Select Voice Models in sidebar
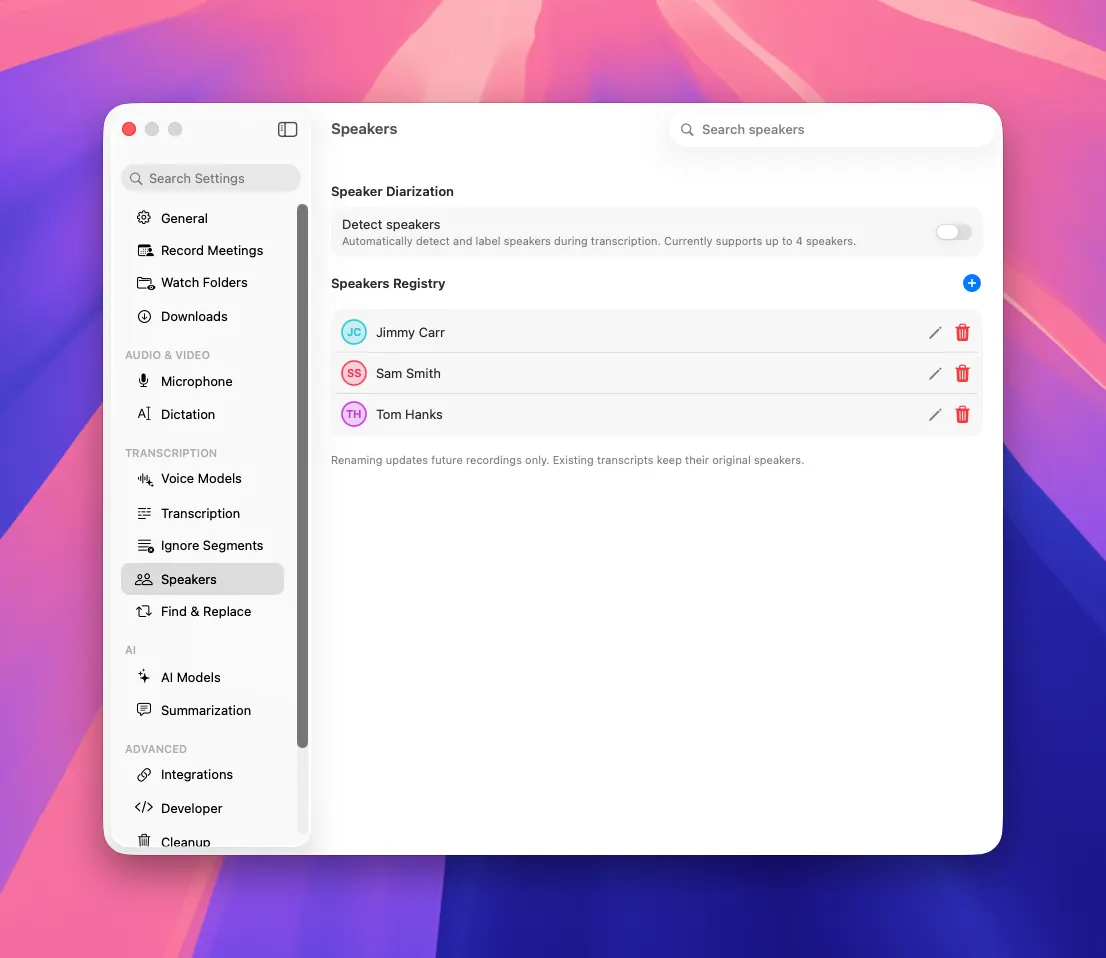This screenshot has width=1106, height=958. [202, 478]
